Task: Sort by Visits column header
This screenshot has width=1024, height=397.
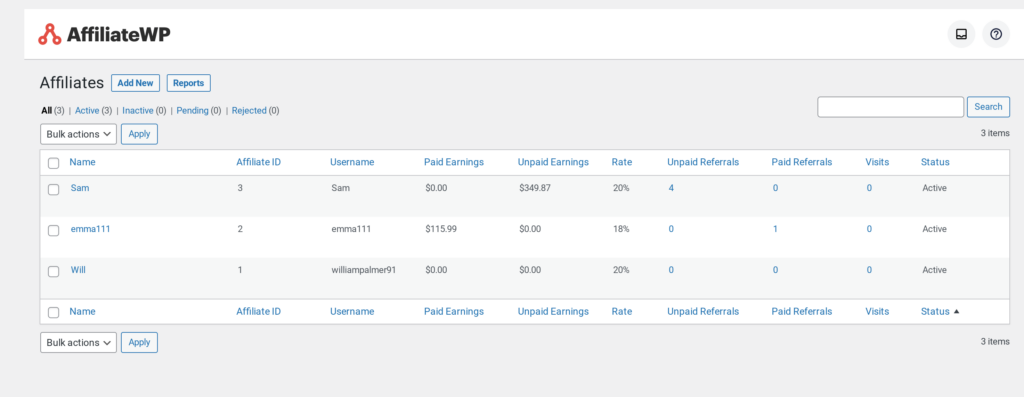Action: coord(877,162)
